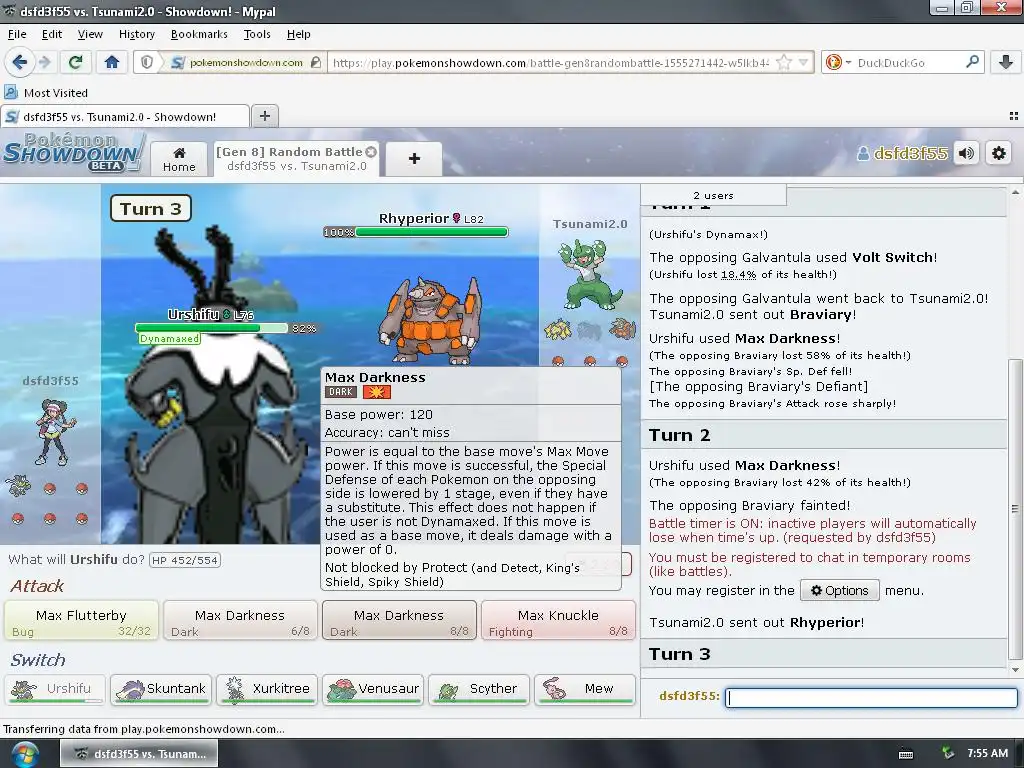Click the Mypal taskbar window button

(x=139, y=754)
